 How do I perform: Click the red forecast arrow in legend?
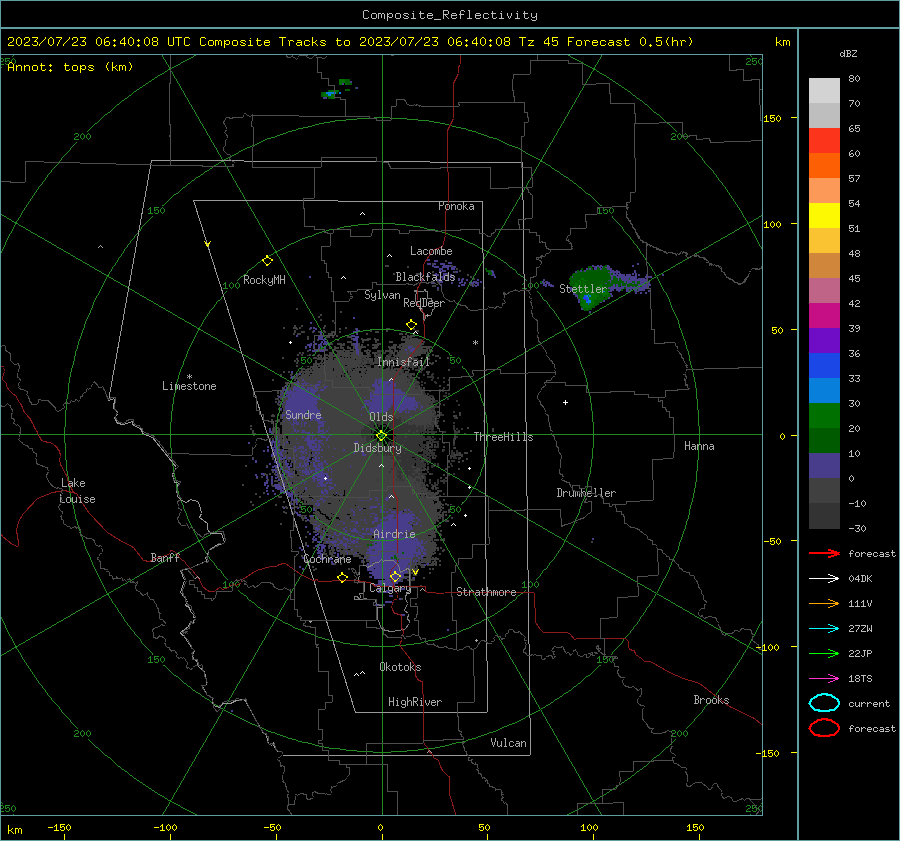point(824,553)
